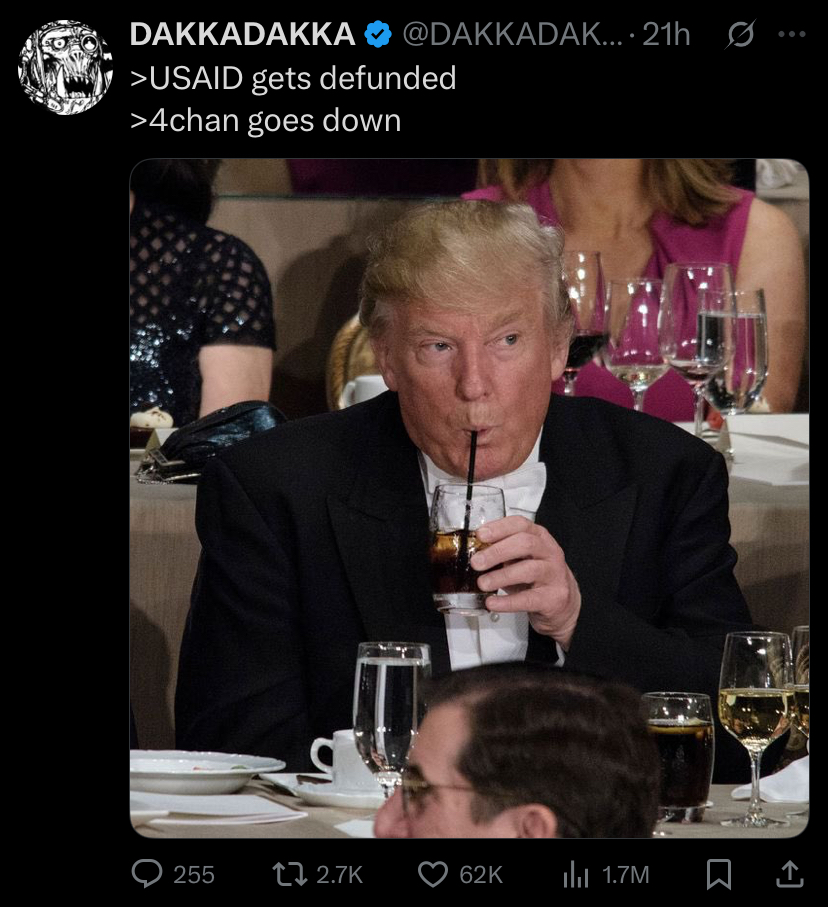Open the DAKKADAKKA display name link
The height and width of the screenshot is (907, 828).
[242, 34]
